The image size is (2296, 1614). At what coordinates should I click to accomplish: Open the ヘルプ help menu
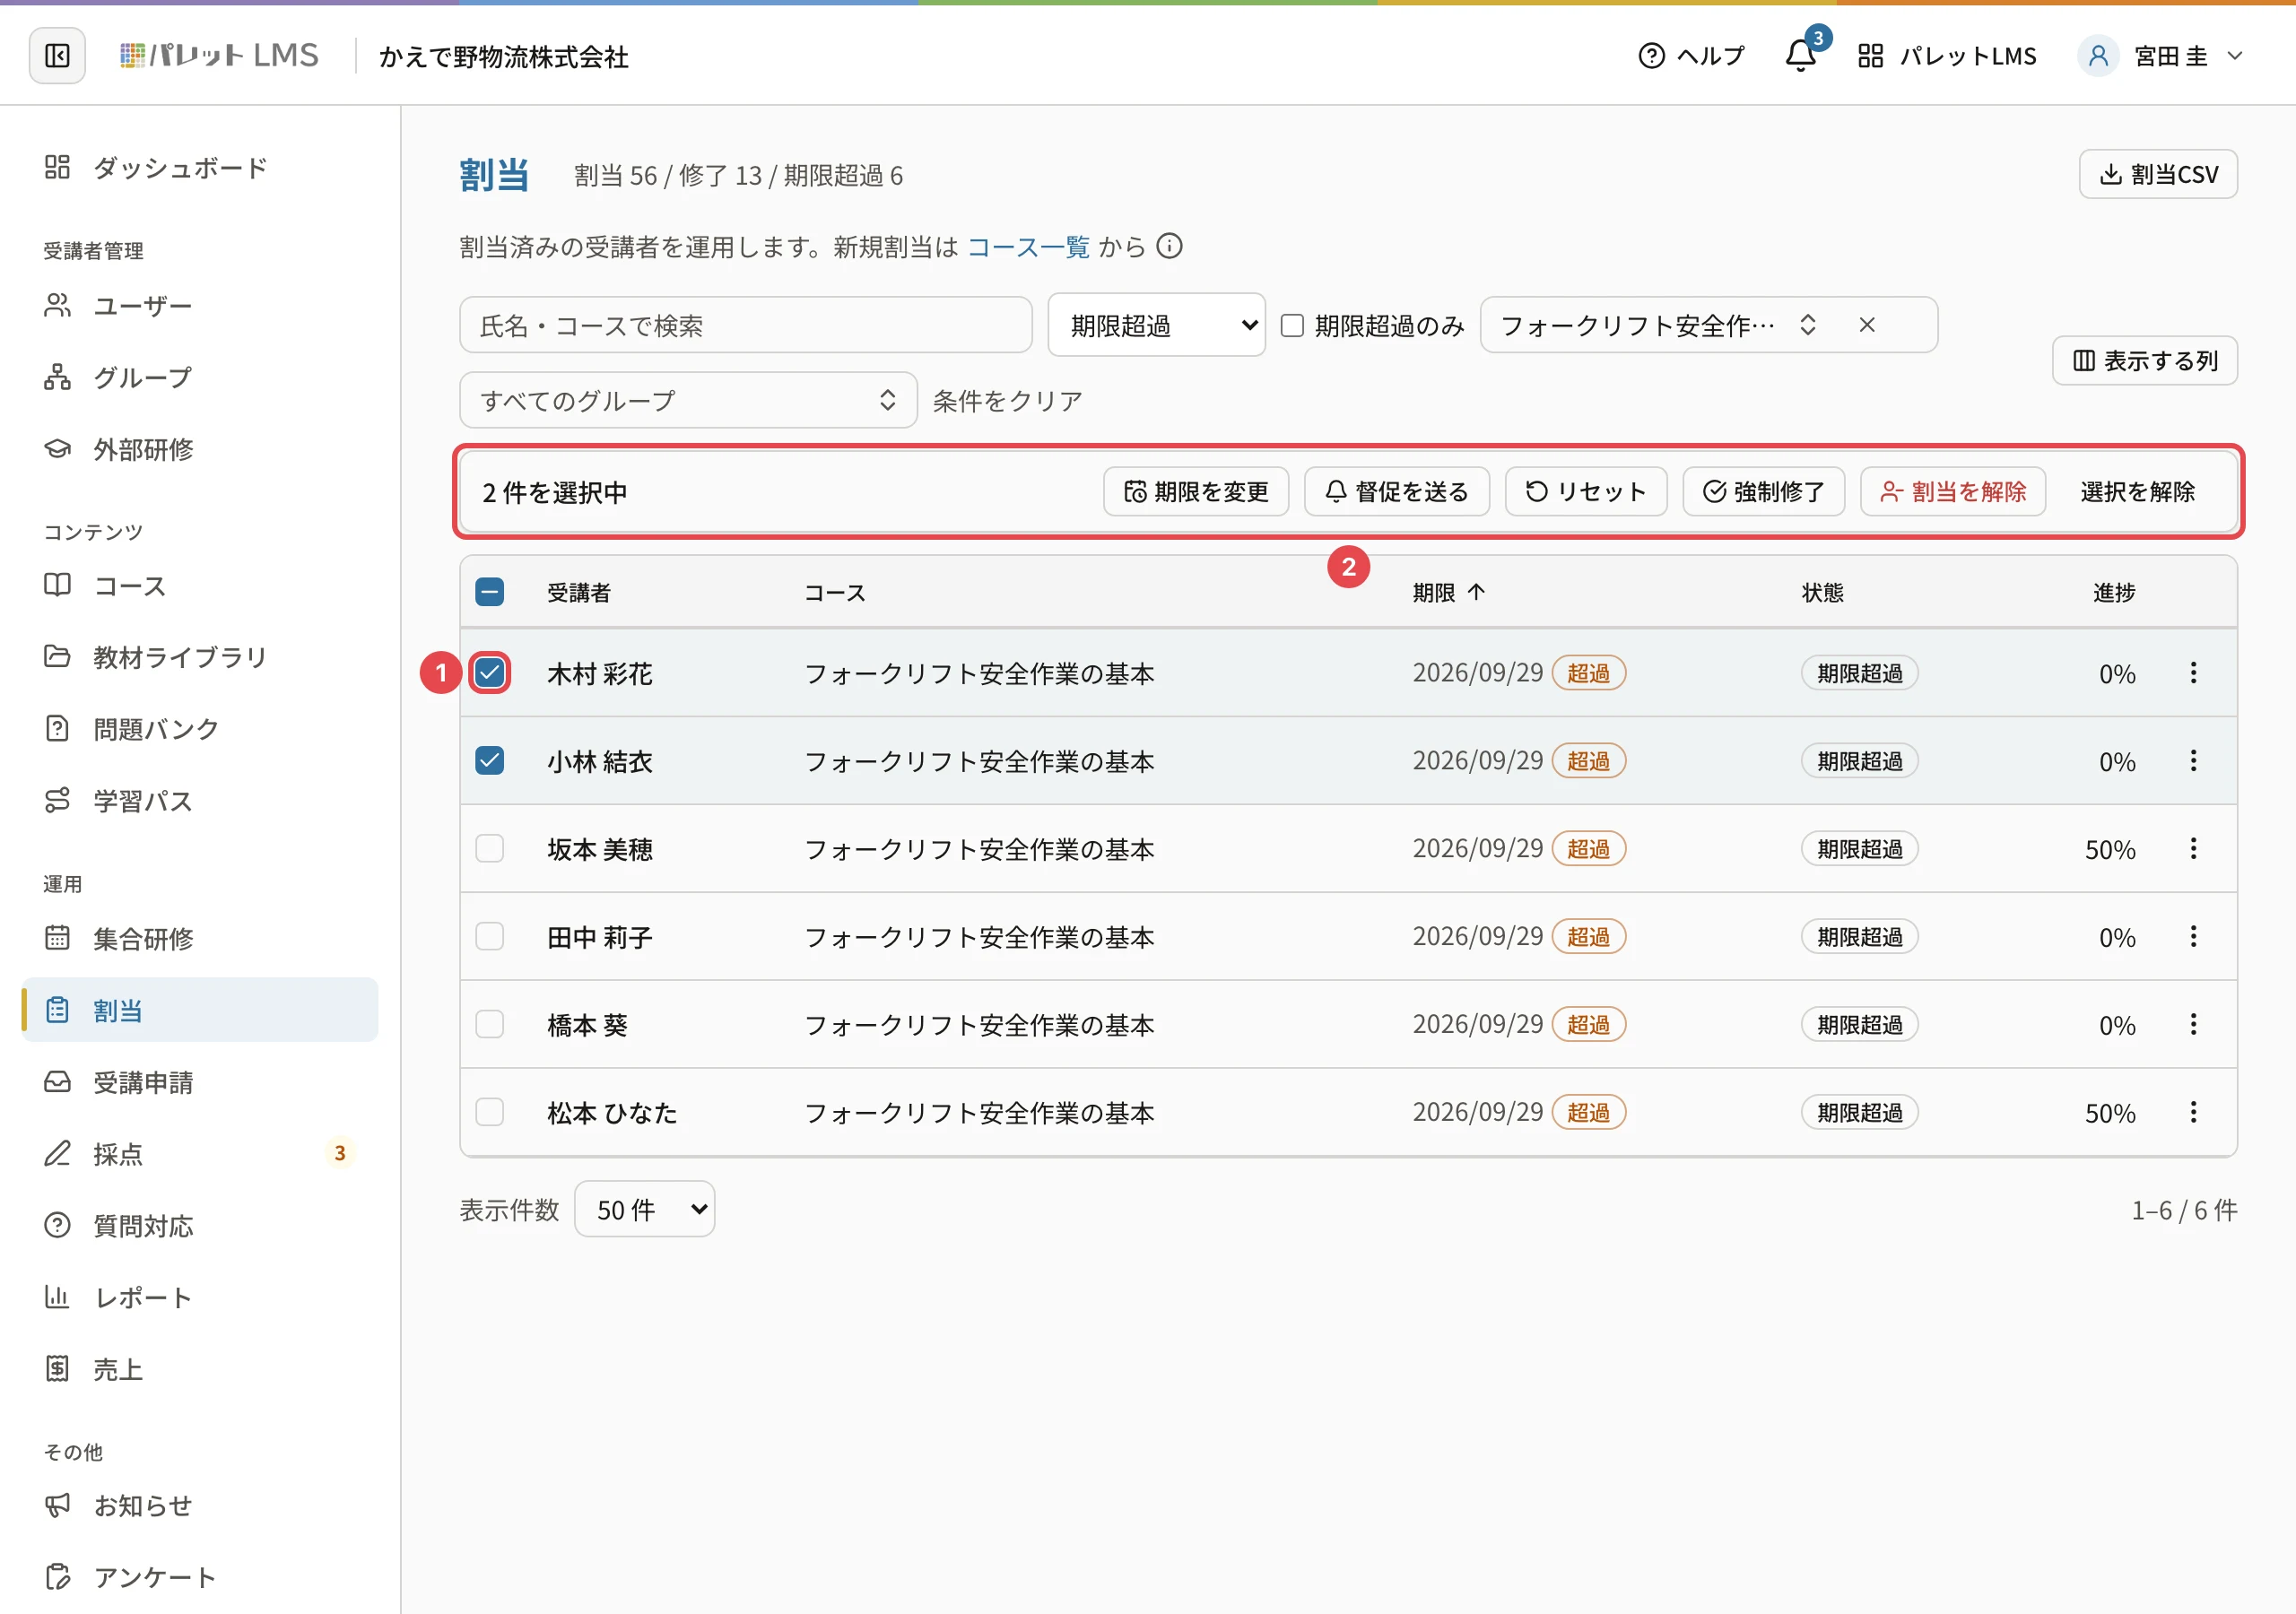point(1691,56)
